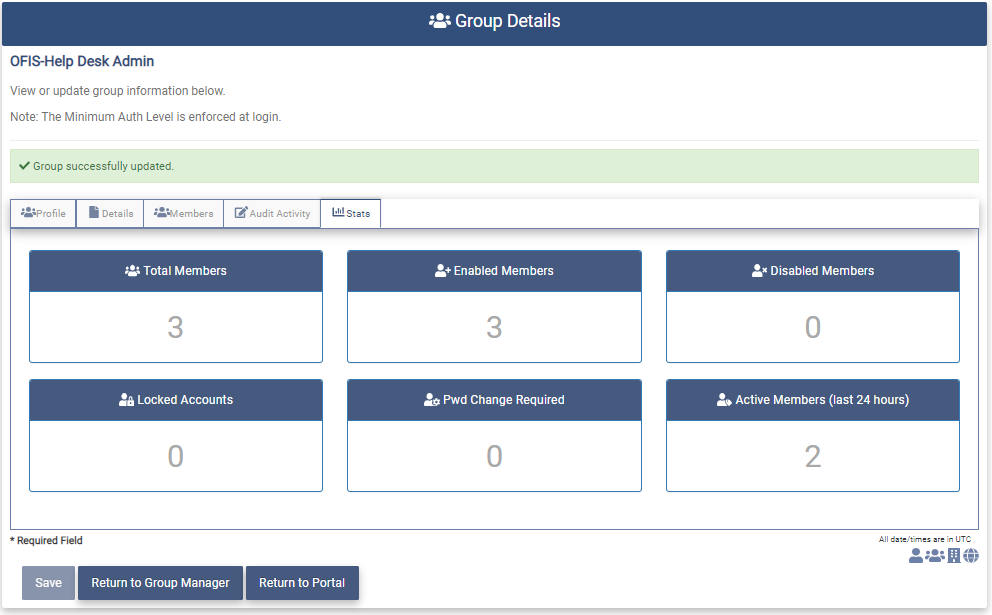
Task: Click the Active Members value 2
Action: click(813, 456)
